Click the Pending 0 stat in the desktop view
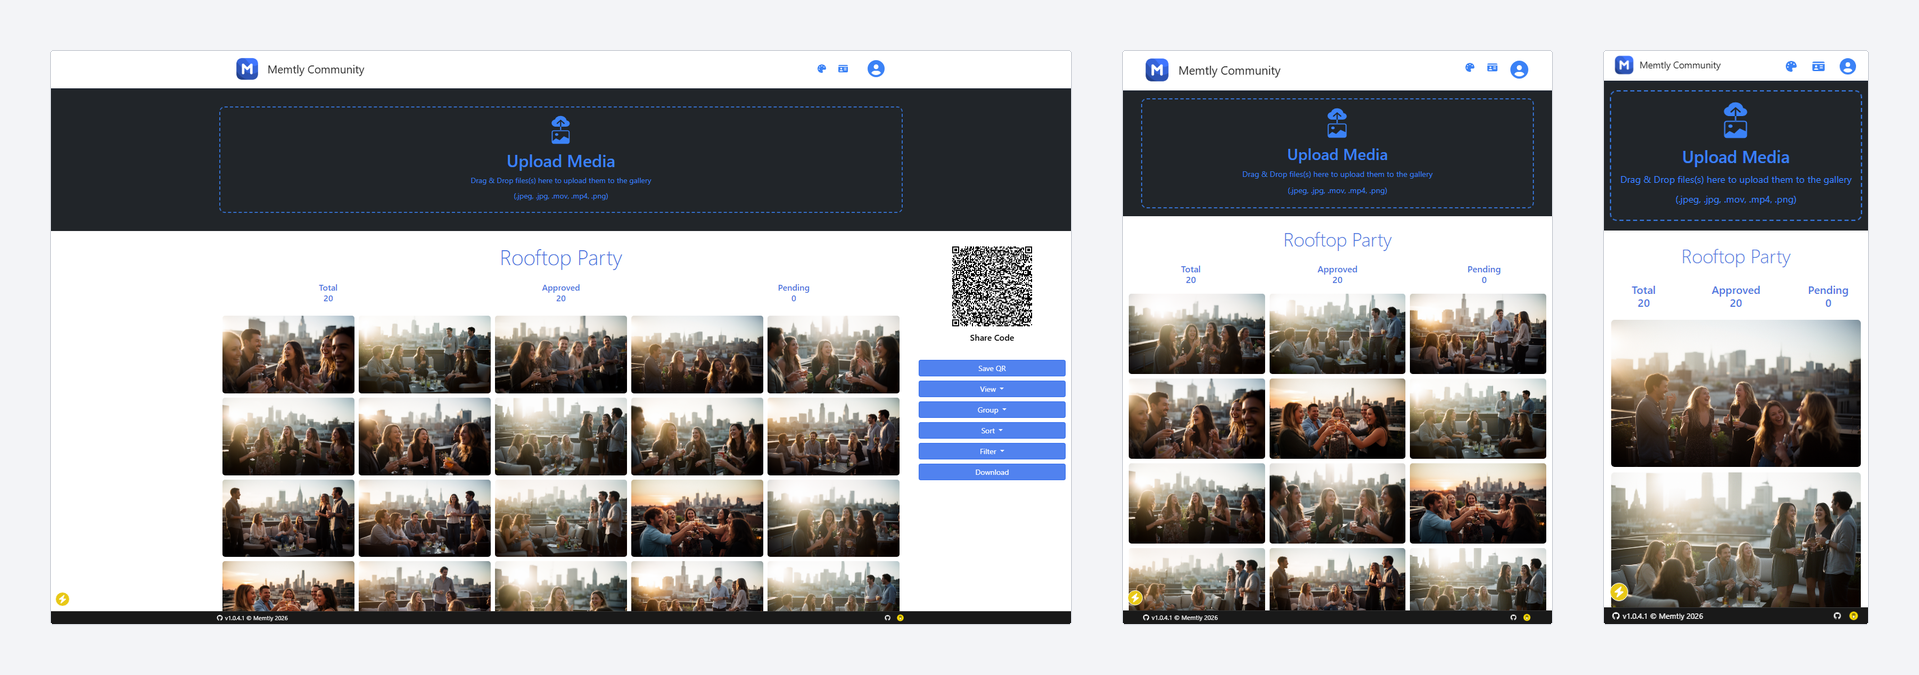The image size is (1919, 675). tap(794, 293)
